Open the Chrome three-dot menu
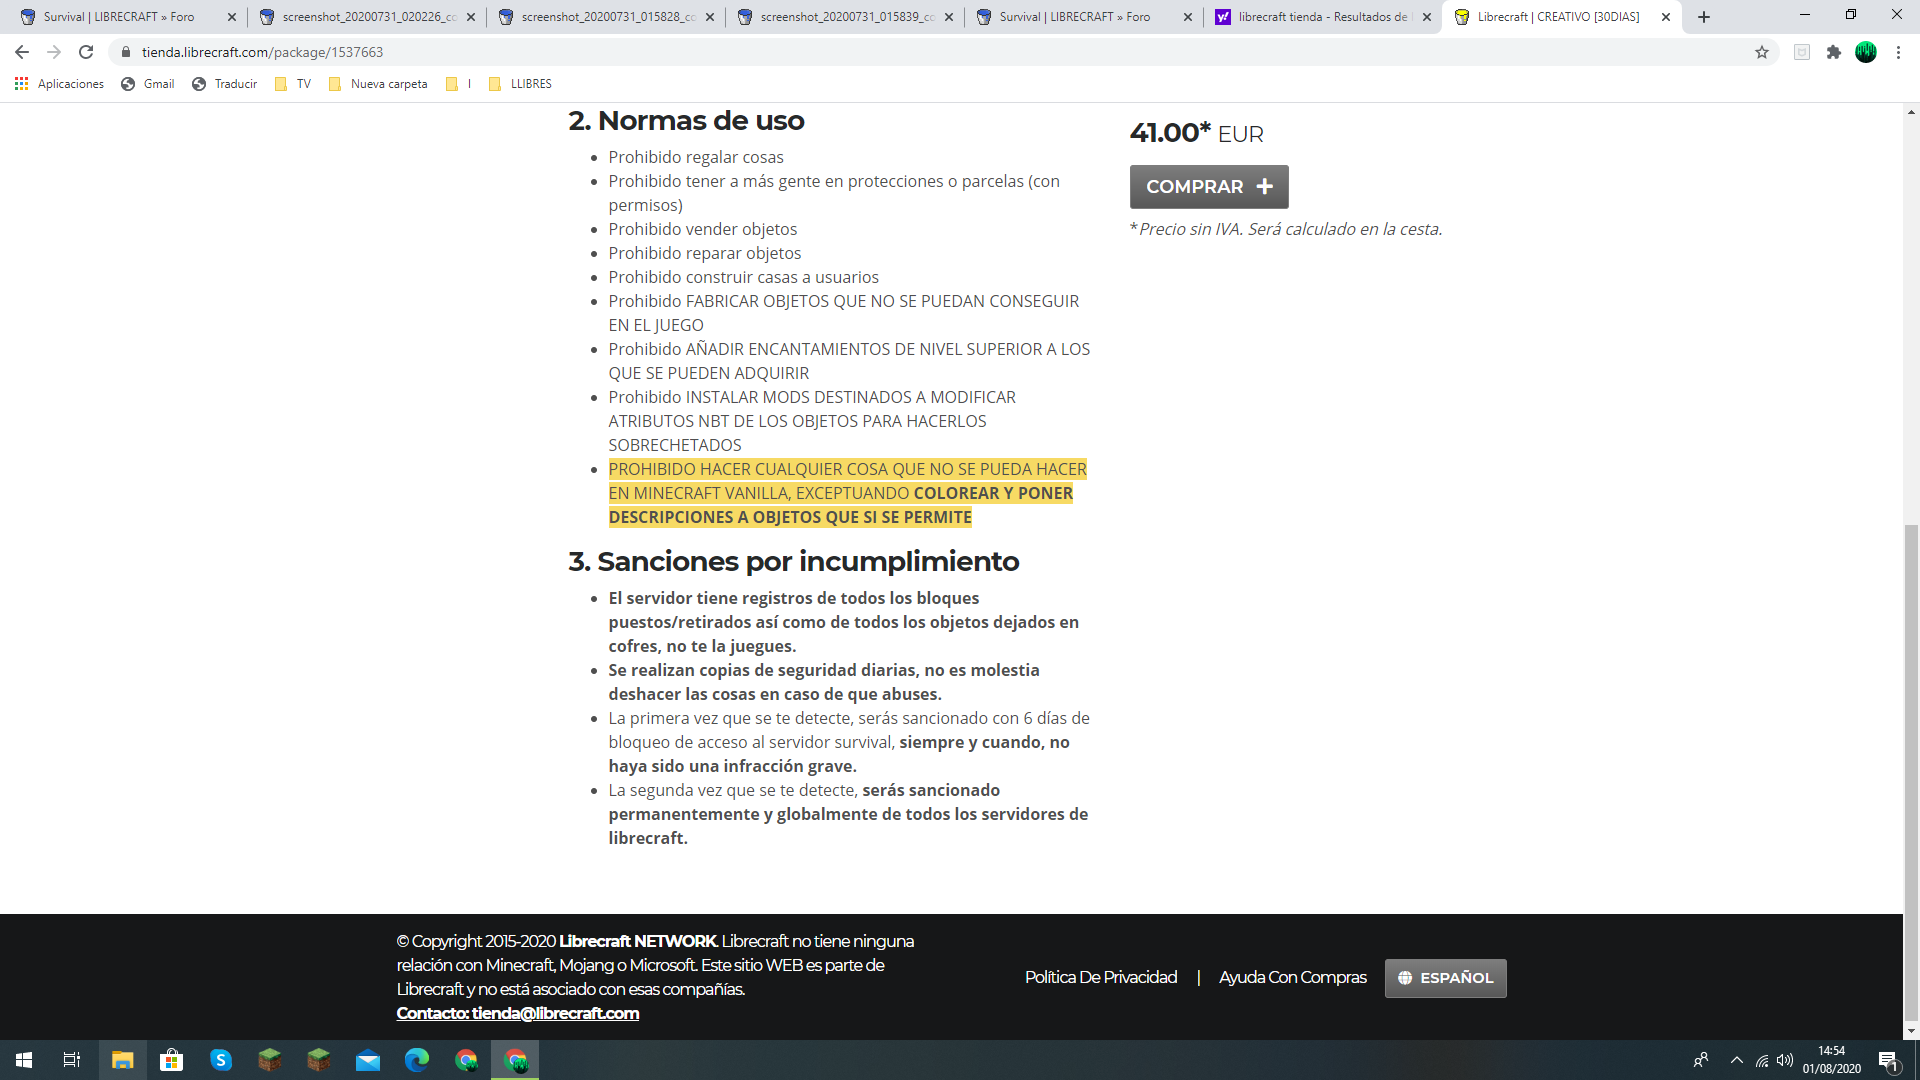 [1898, 52]
